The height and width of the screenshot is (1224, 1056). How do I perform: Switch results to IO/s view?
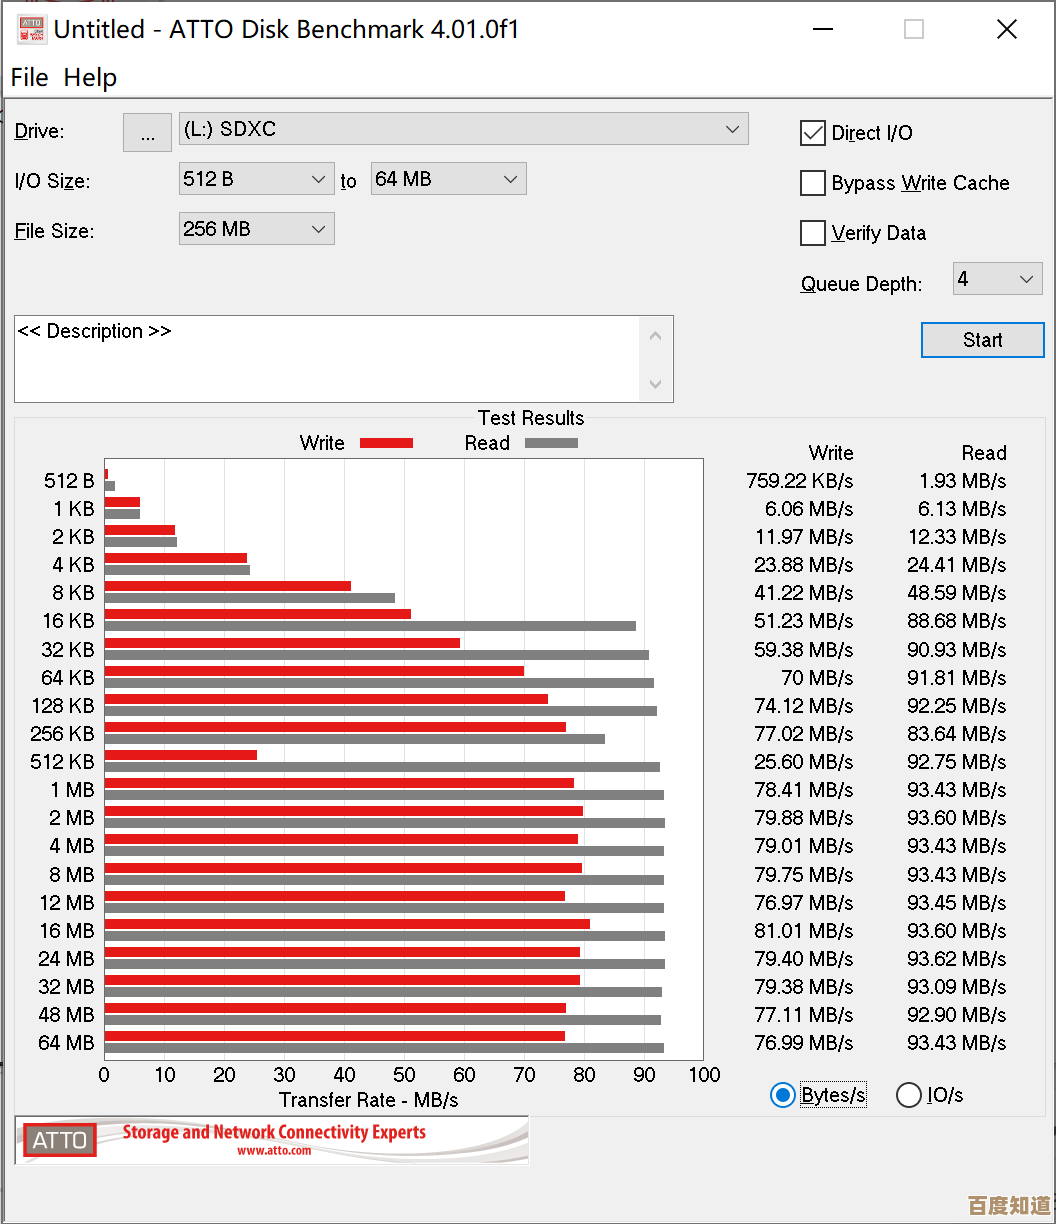click(908, 1095)
